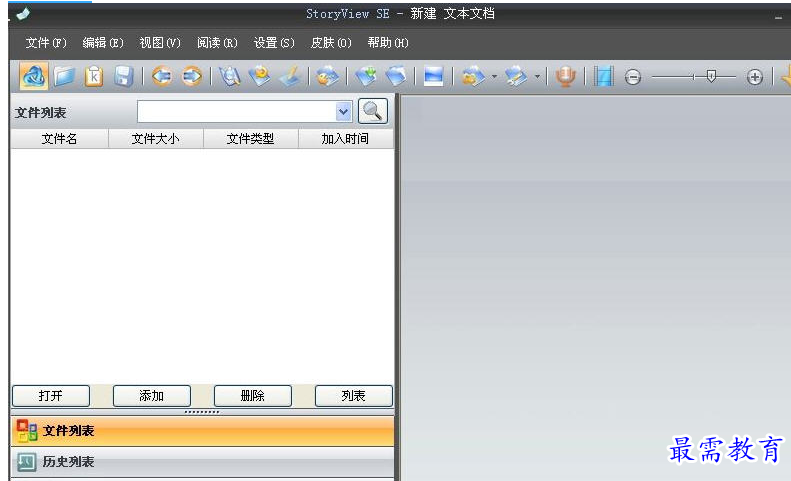Click the StoryView feather app icon

click(23, 14)
